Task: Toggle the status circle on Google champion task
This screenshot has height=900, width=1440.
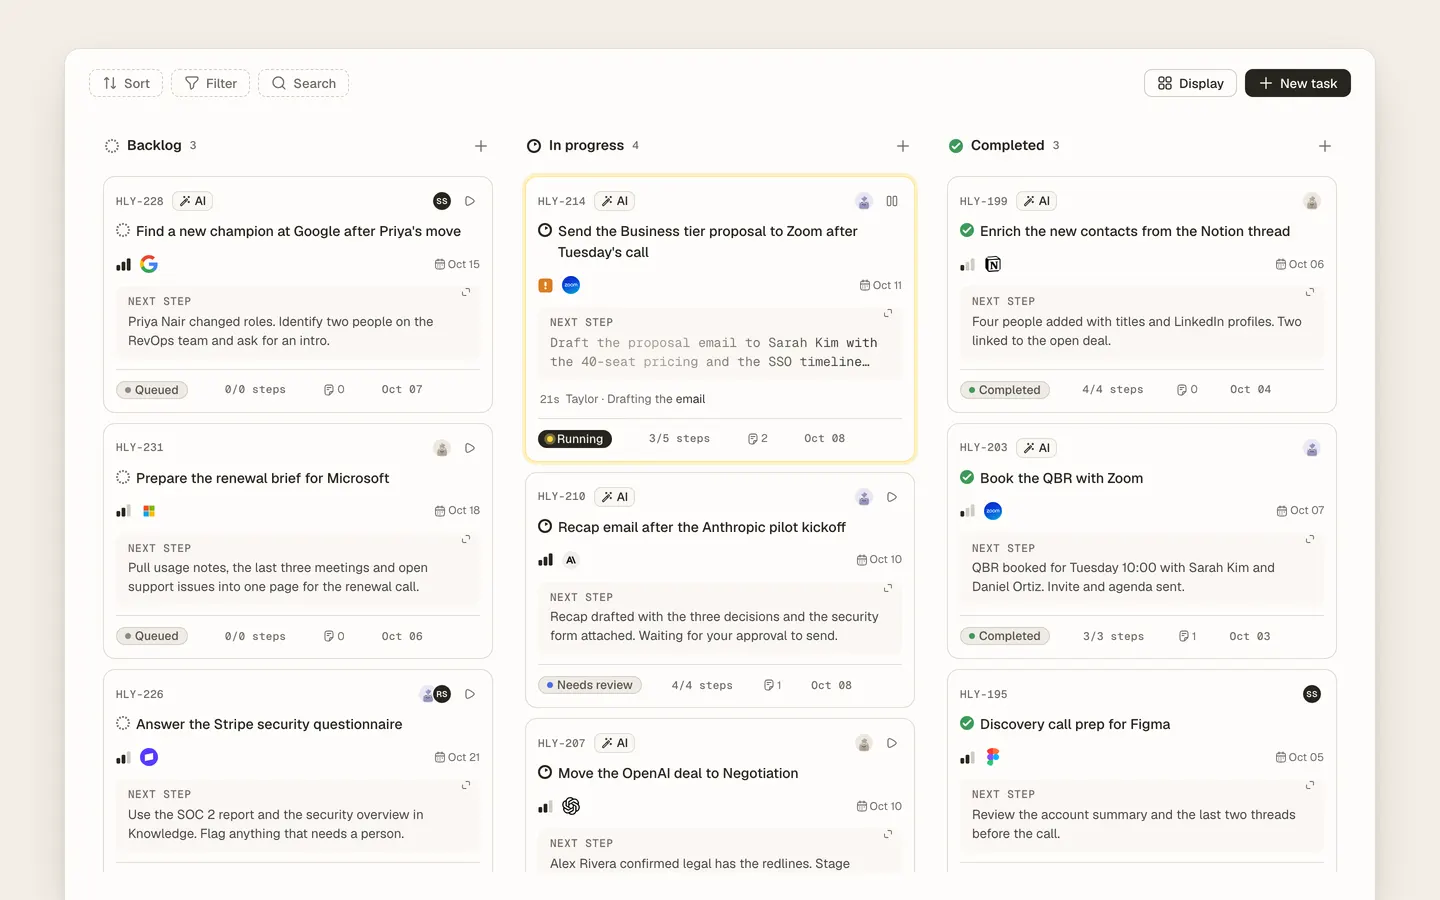Action: (x=123, y=231)
